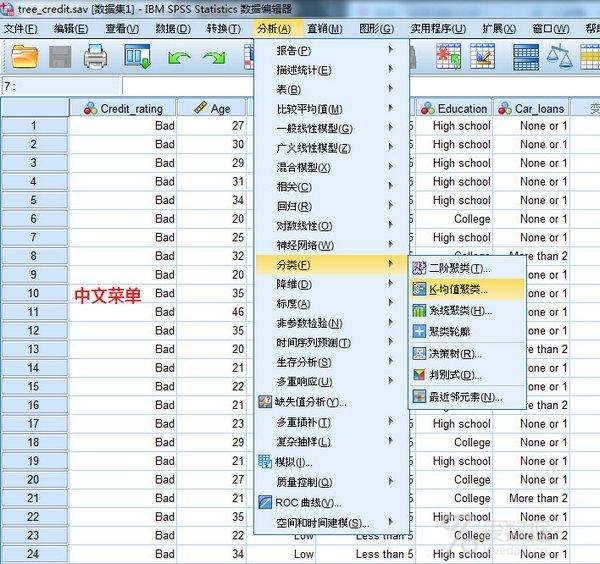Open the 数据(D) menu
600x564 pixels.
click(x=173, y=29)
